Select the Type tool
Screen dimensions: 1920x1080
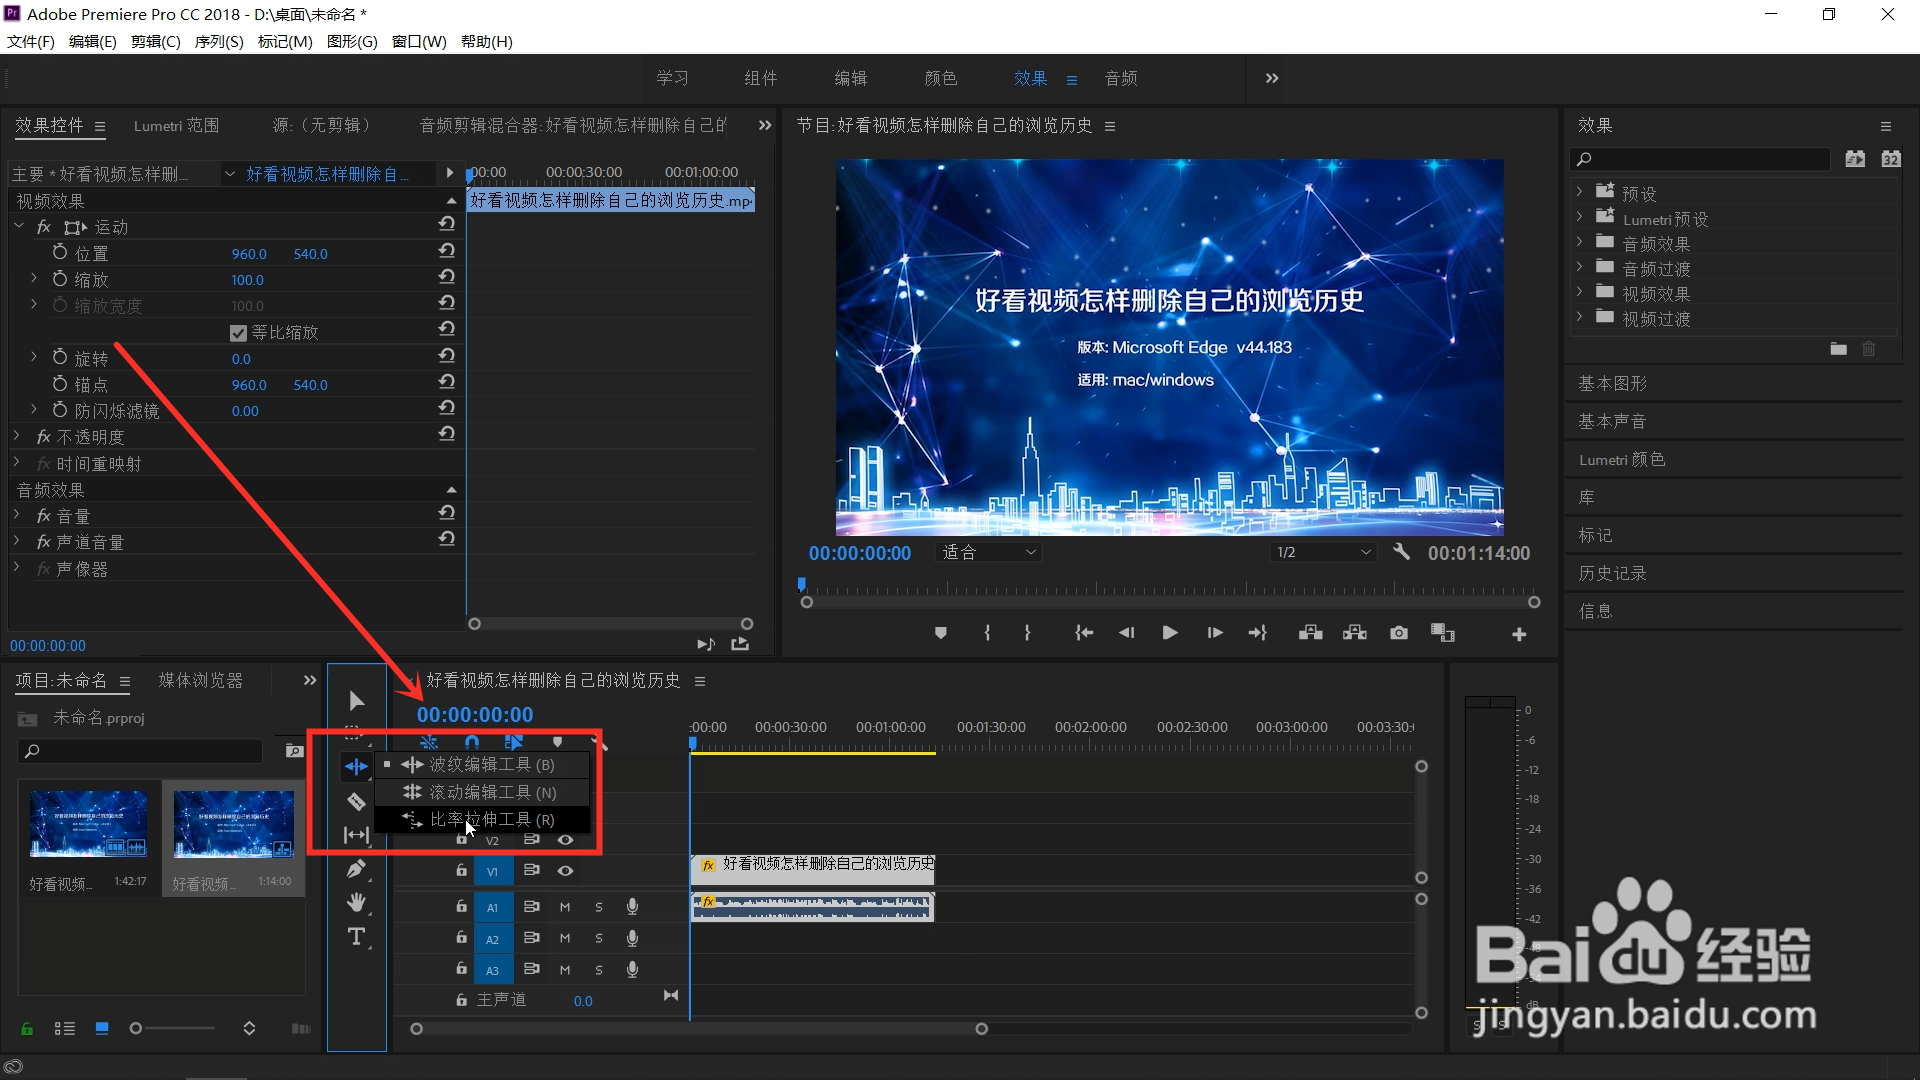(x=356, y=937)
